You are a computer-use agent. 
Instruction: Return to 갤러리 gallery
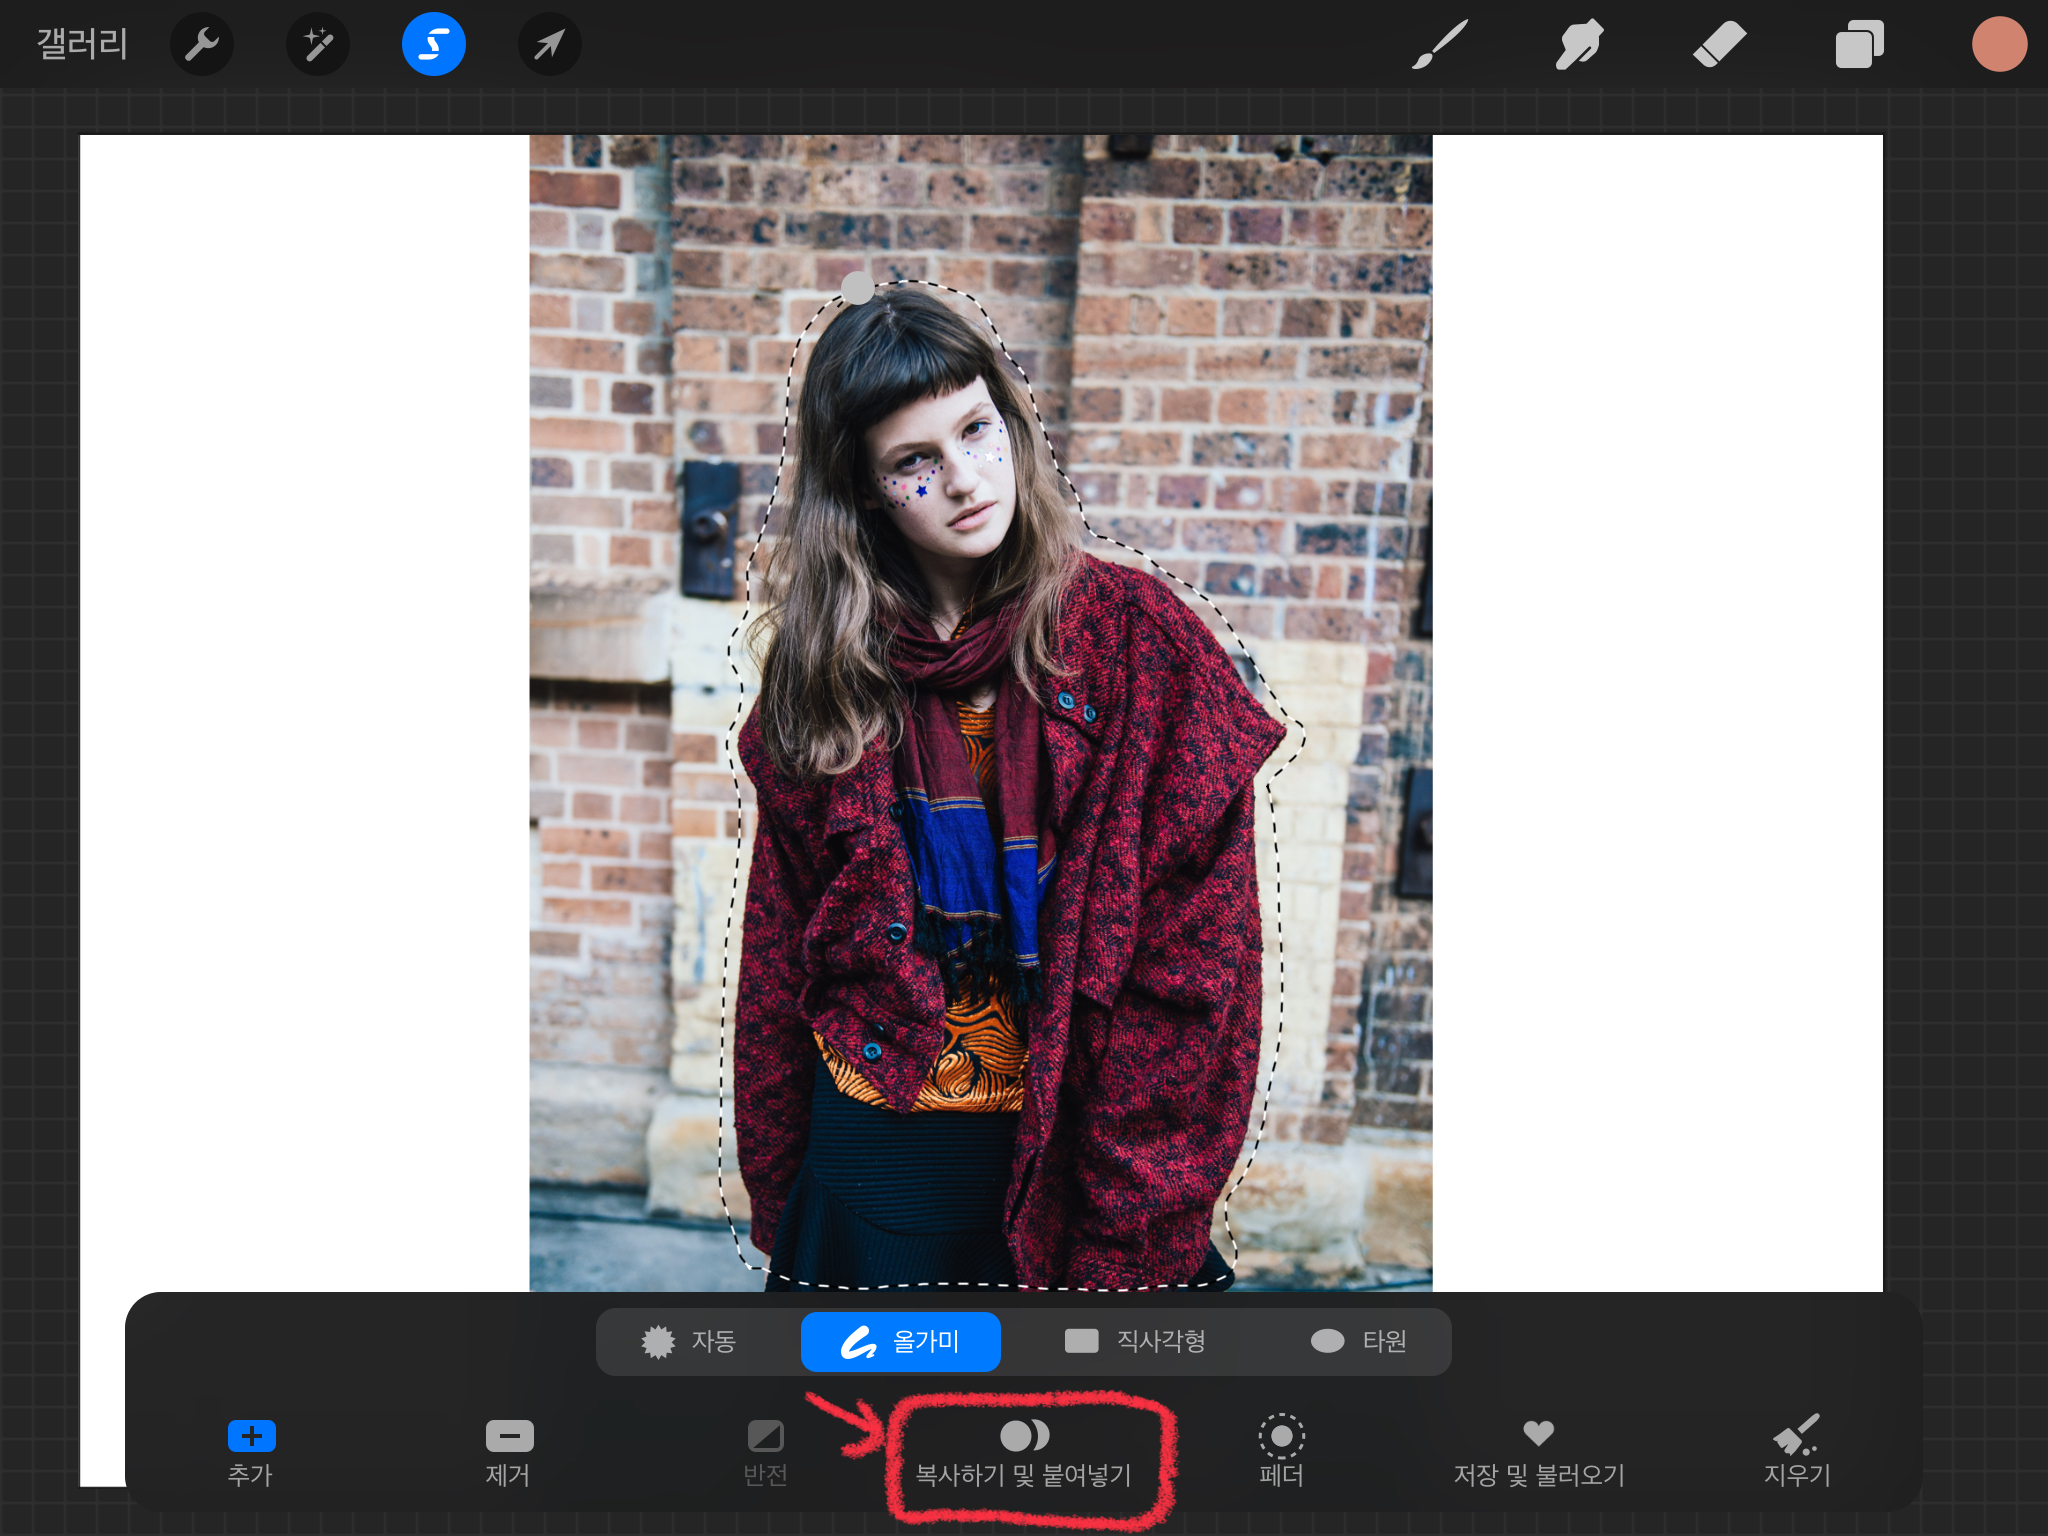82,45
